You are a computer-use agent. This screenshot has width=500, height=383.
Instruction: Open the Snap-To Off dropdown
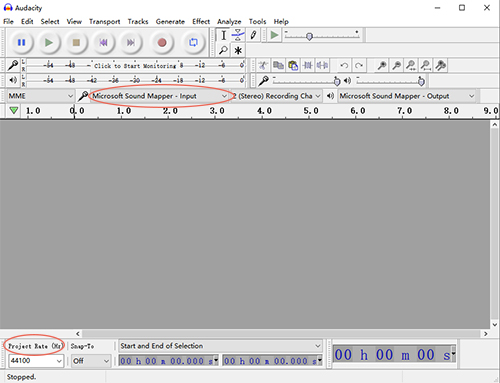pyautogui.click(x=91, y=361)
